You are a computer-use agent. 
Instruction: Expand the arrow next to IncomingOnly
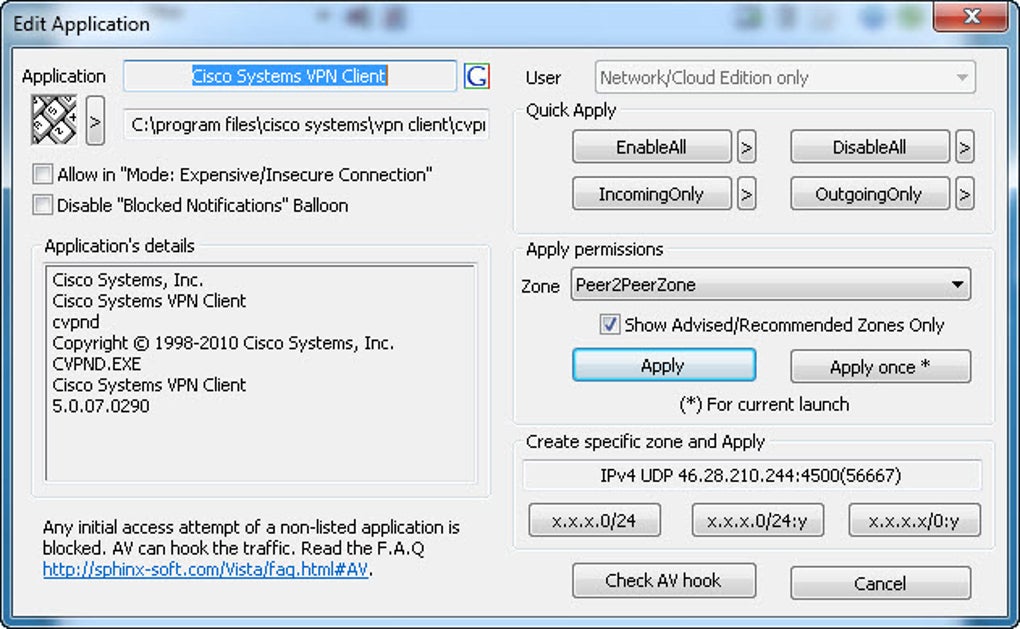click(x=746, y=194)
